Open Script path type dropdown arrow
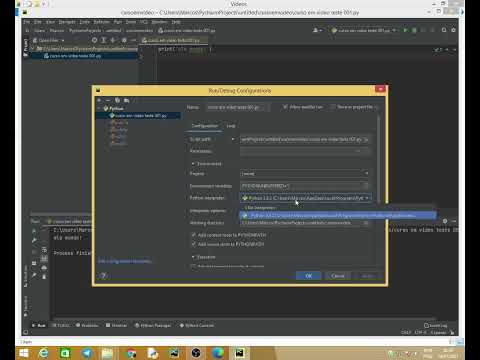The width and height of the screenshot is (480, 360). coord(233,139)
